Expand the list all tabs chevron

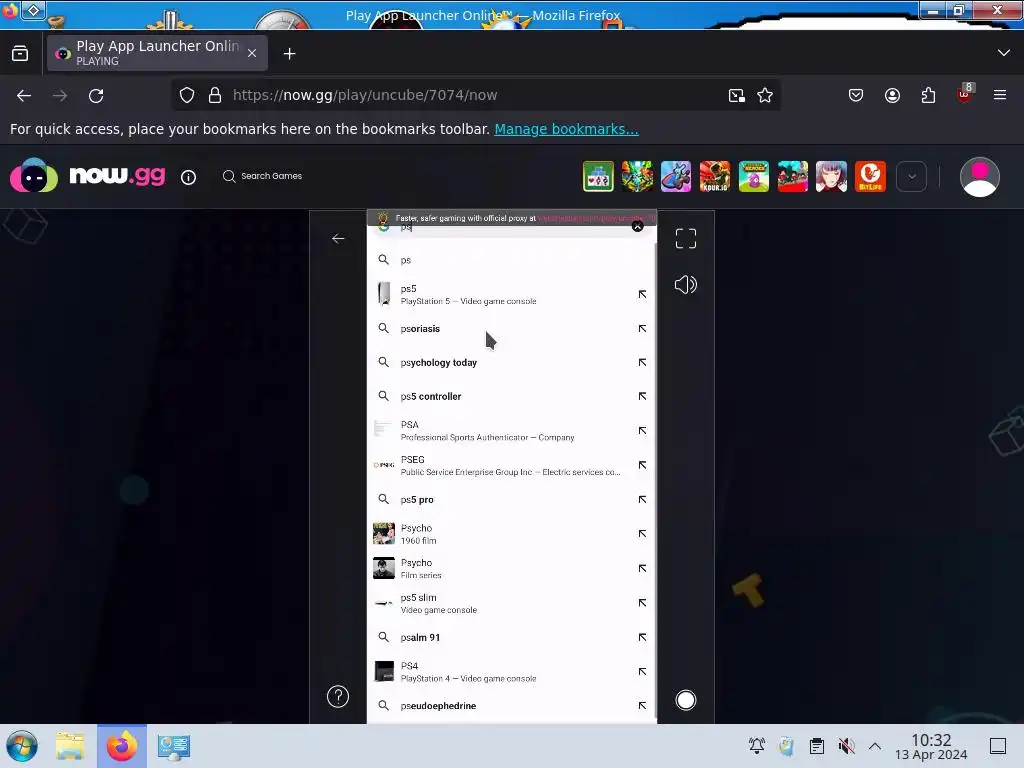1003,53
